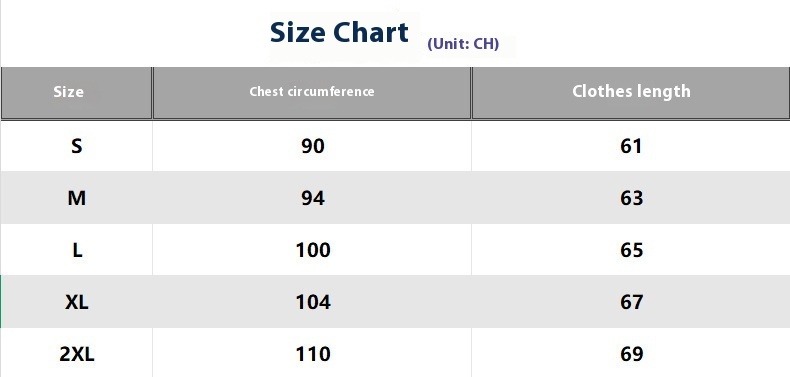This screenshot has height=377, width=790.
Task: Select the XL size cell
Action: coord(77,301)
